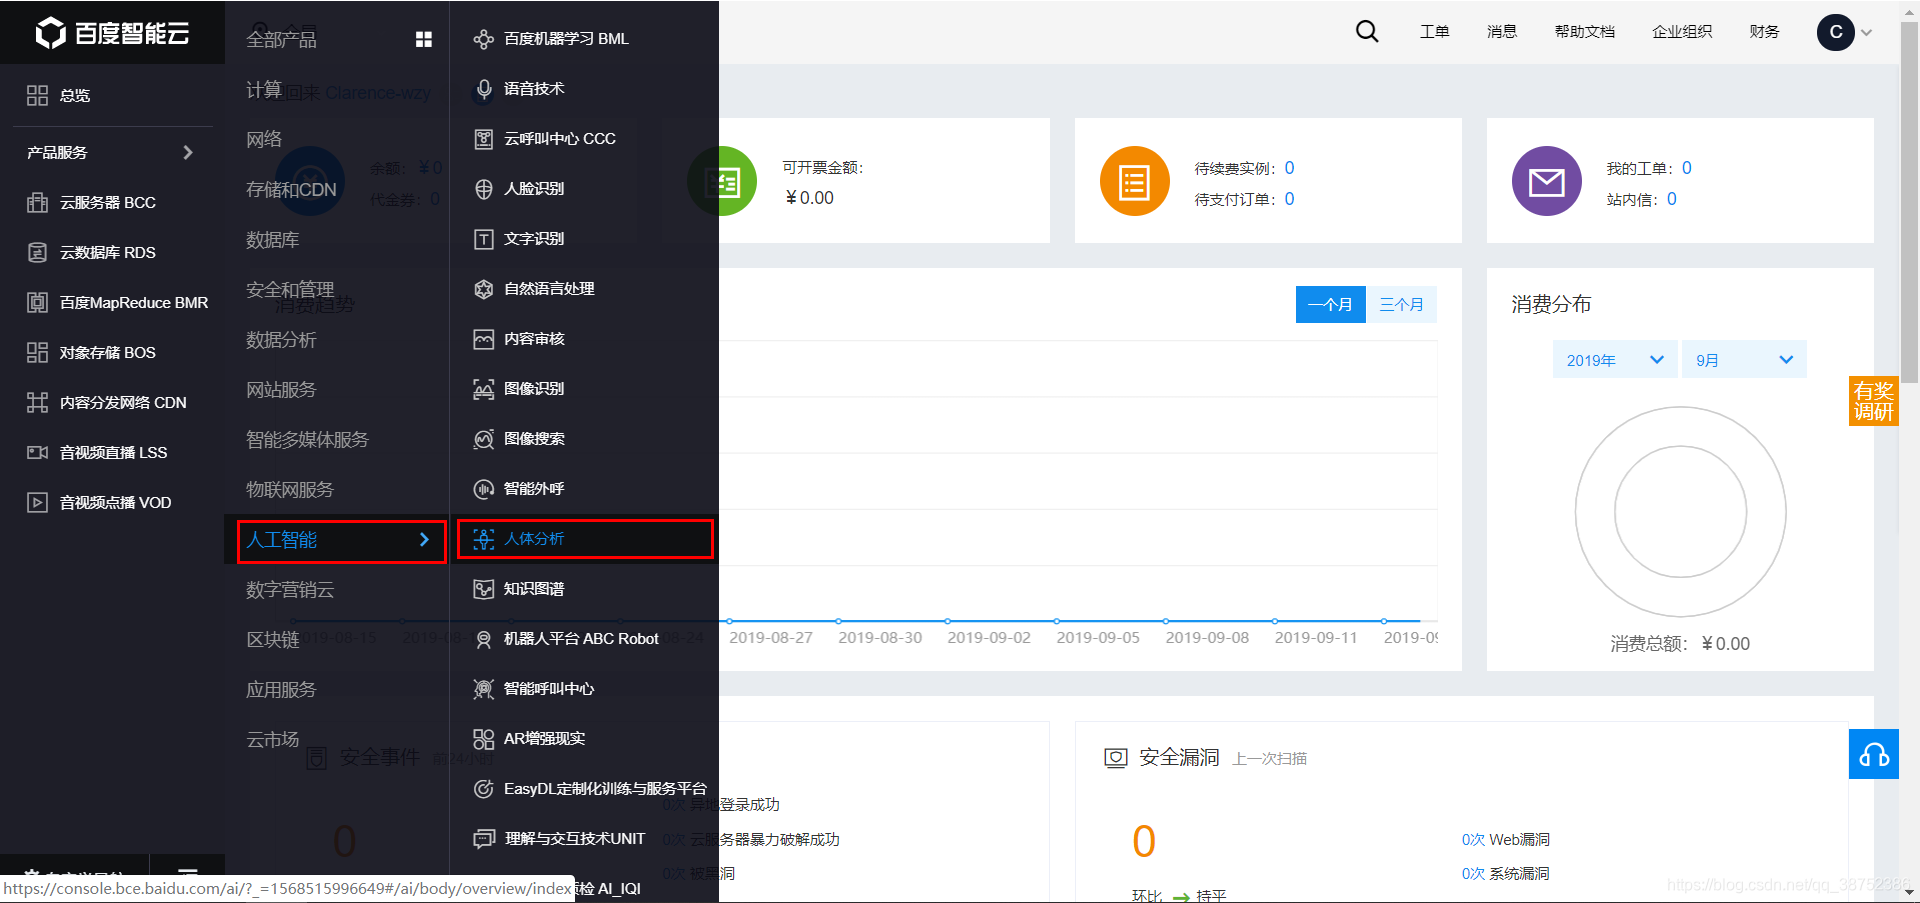
Task: Open 企业组织 link
Action: pos(1682,32)
